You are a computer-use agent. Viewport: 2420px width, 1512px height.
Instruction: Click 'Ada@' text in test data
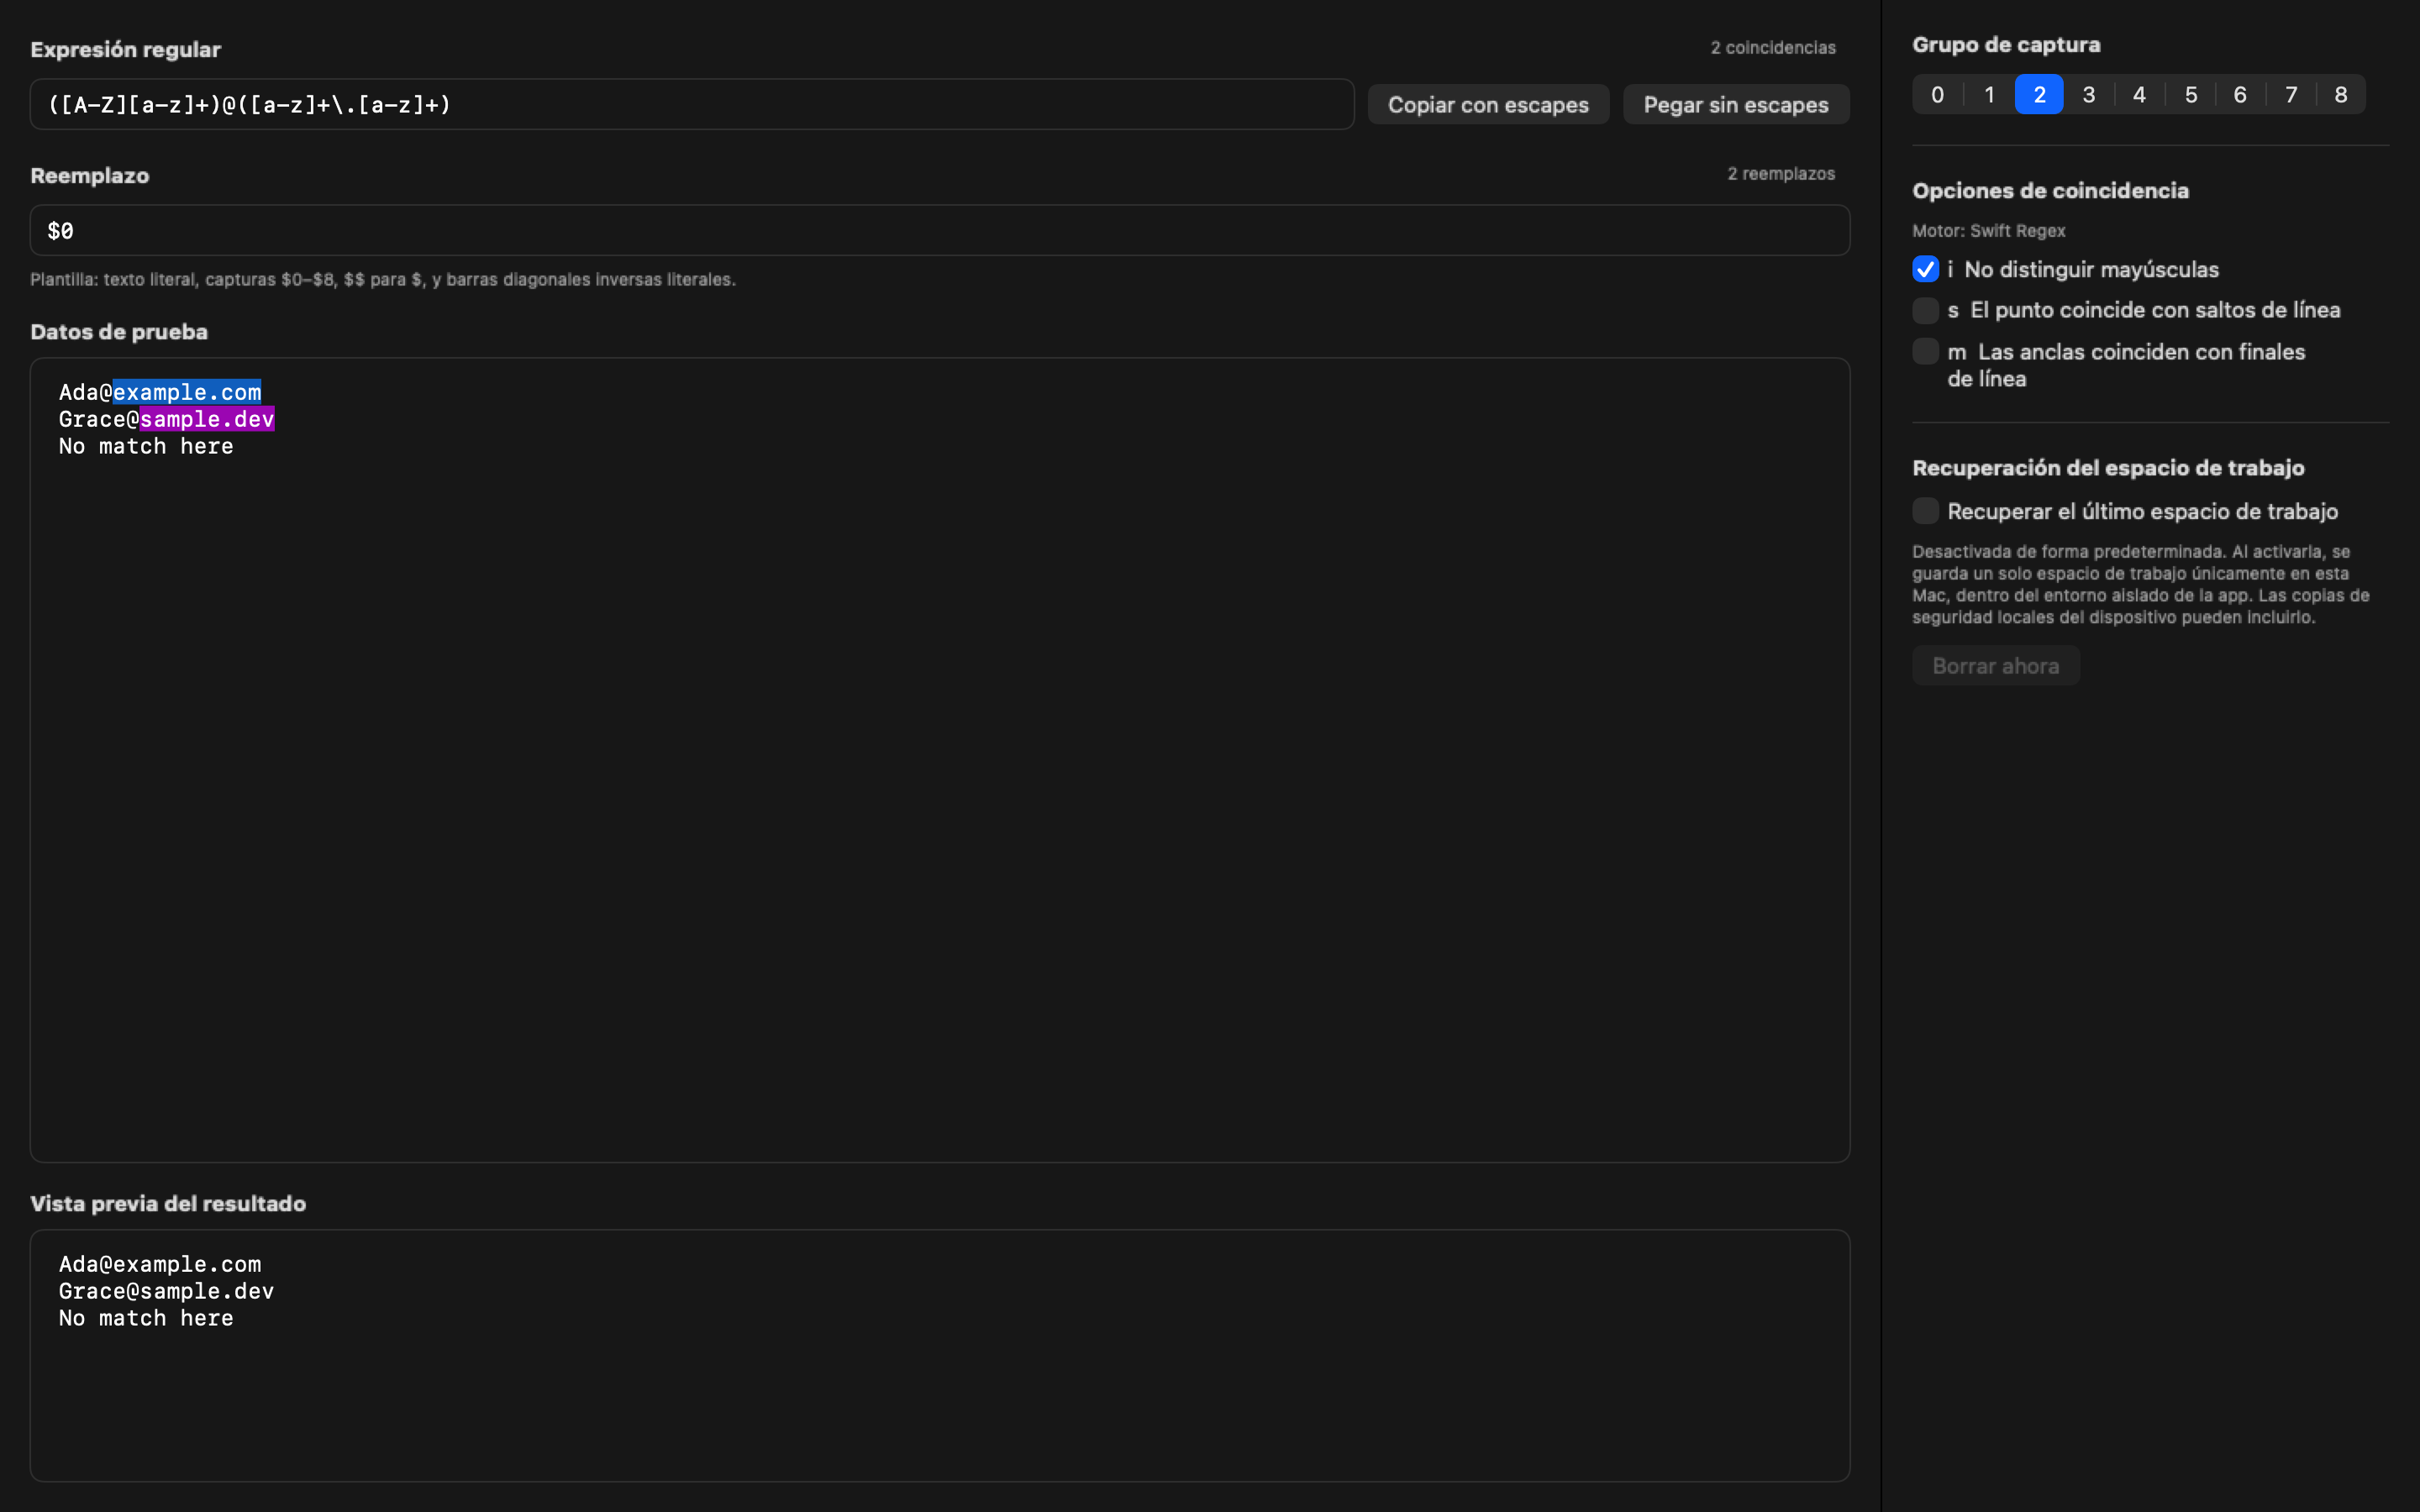coord(86,392)
